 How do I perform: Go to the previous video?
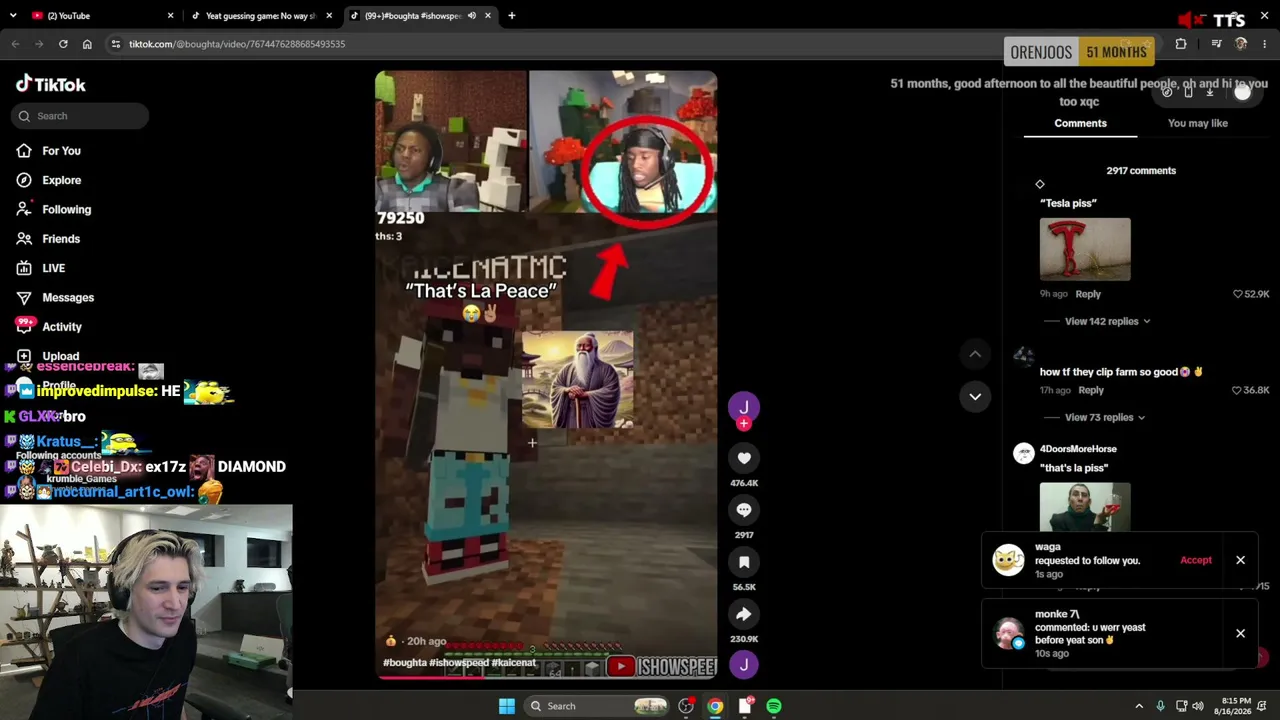975,354
